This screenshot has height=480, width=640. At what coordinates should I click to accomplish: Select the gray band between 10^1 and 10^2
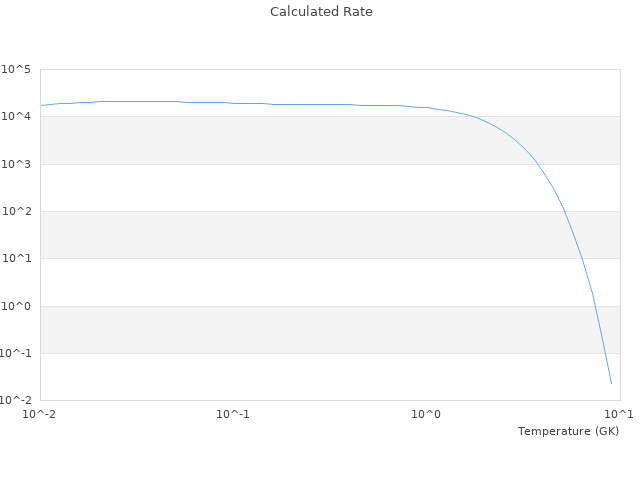coord(250,235)
